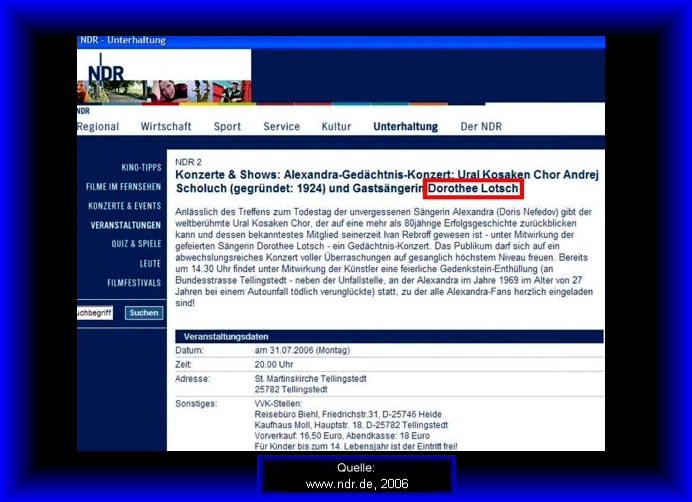Select Filme im Fernsehen sidebar link
Image resolution: width=692 pixels, height=502 pixels.
click(123, 186)
